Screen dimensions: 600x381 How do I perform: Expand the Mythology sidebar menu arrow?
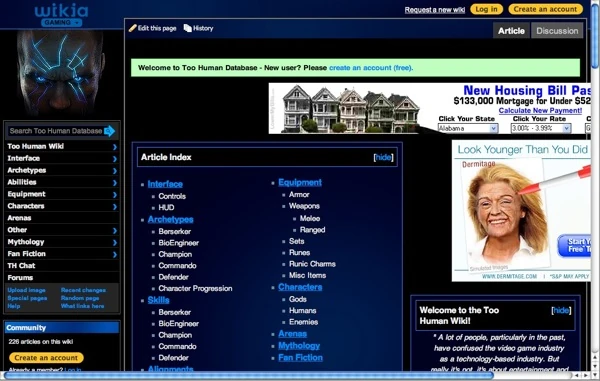pos(115,243)
